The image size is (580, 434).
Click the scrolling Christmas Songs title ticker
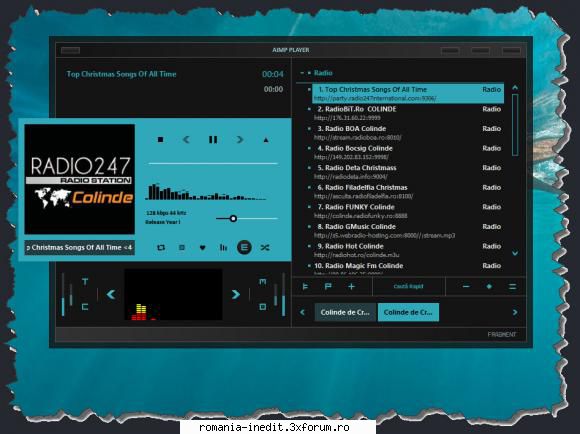coord(80,248)
